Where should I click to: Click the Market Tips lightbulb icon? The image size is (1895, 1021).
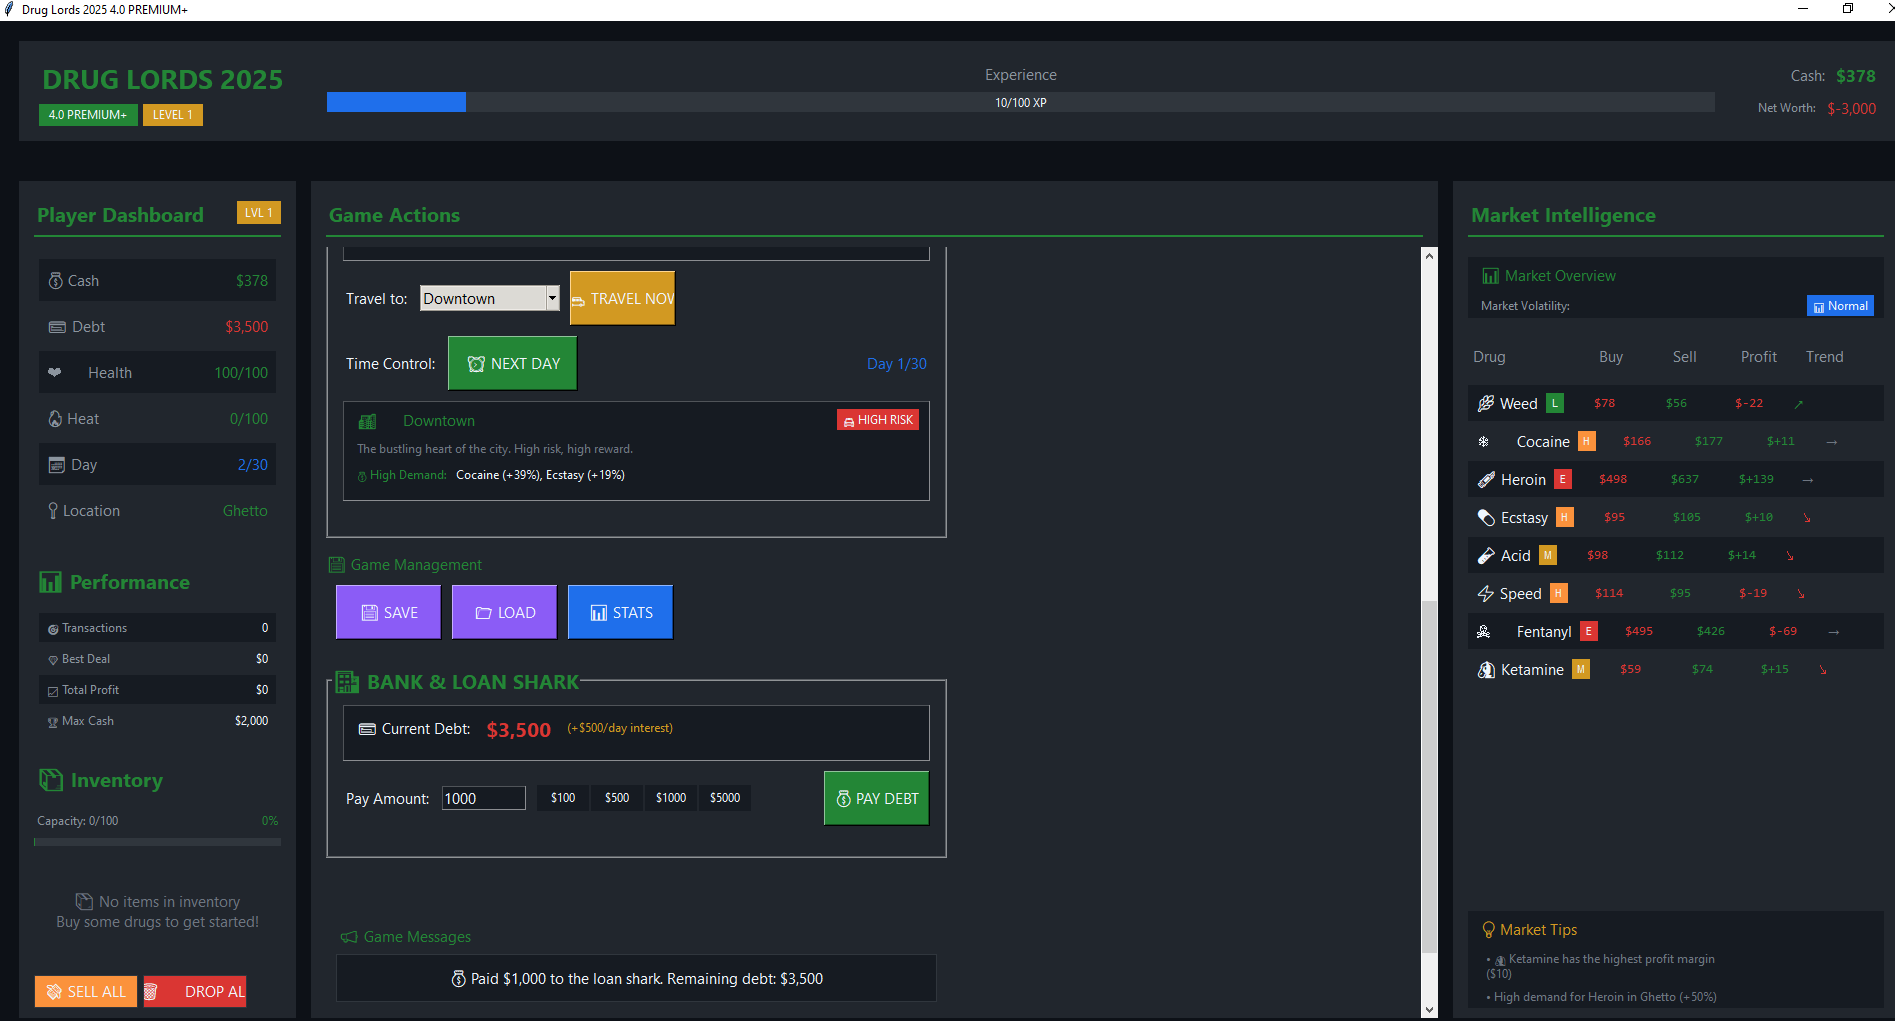1488,930
